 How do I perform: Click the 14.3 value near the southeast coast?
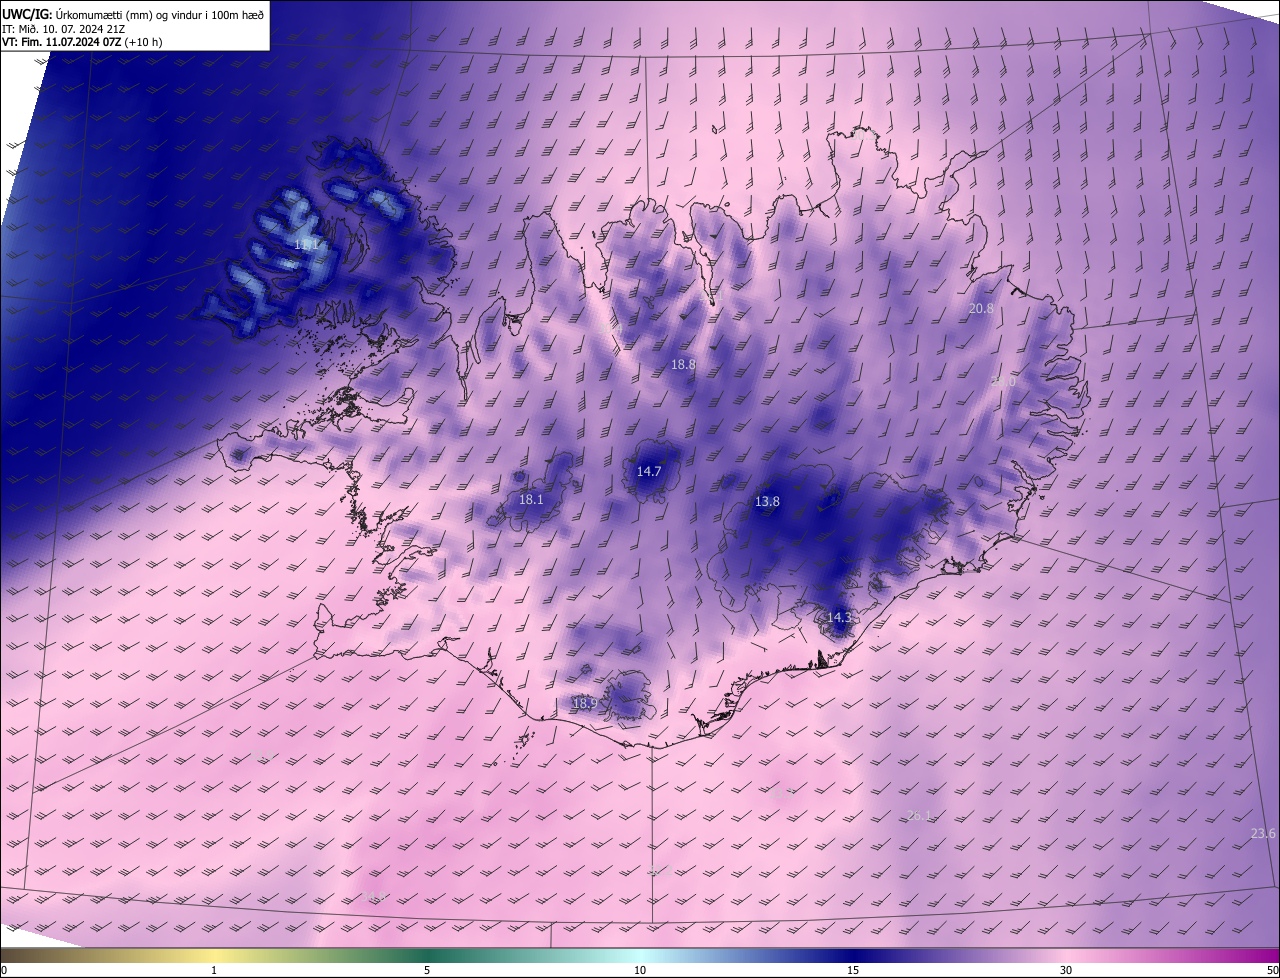pyautogui.click(x=839, y=618)
